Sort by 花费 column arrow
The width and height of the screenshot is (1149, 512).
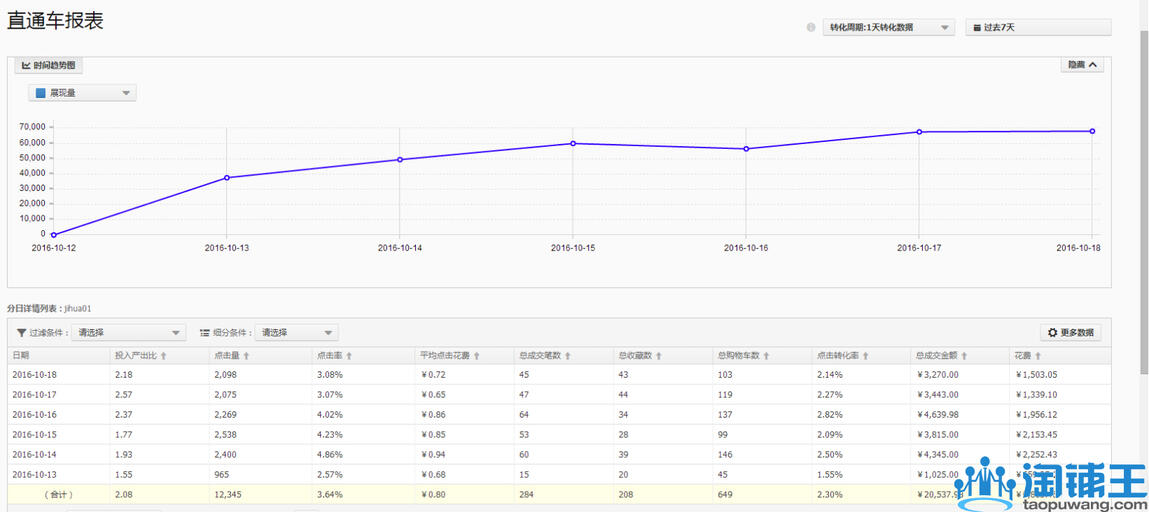pyautogui.click(x=1037, y=356)
